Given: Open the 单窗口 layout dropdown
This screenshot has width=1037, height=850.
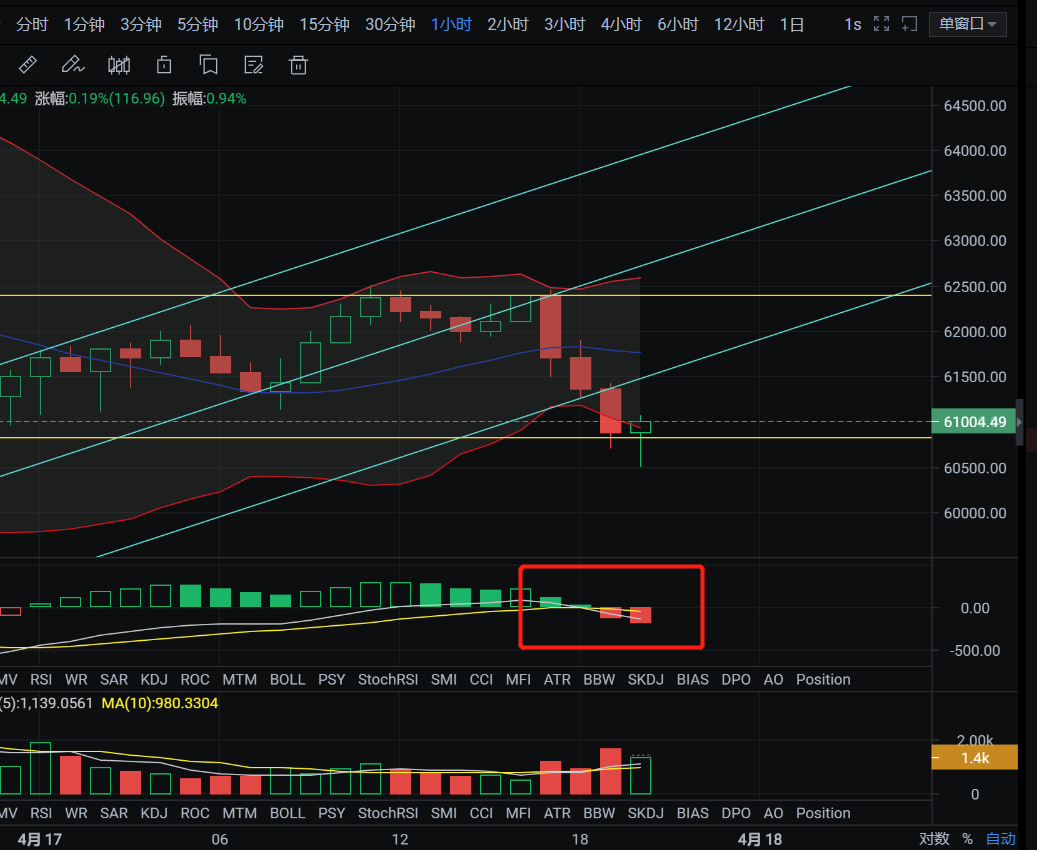Looking at the screenshot, I should coord(968,24).
